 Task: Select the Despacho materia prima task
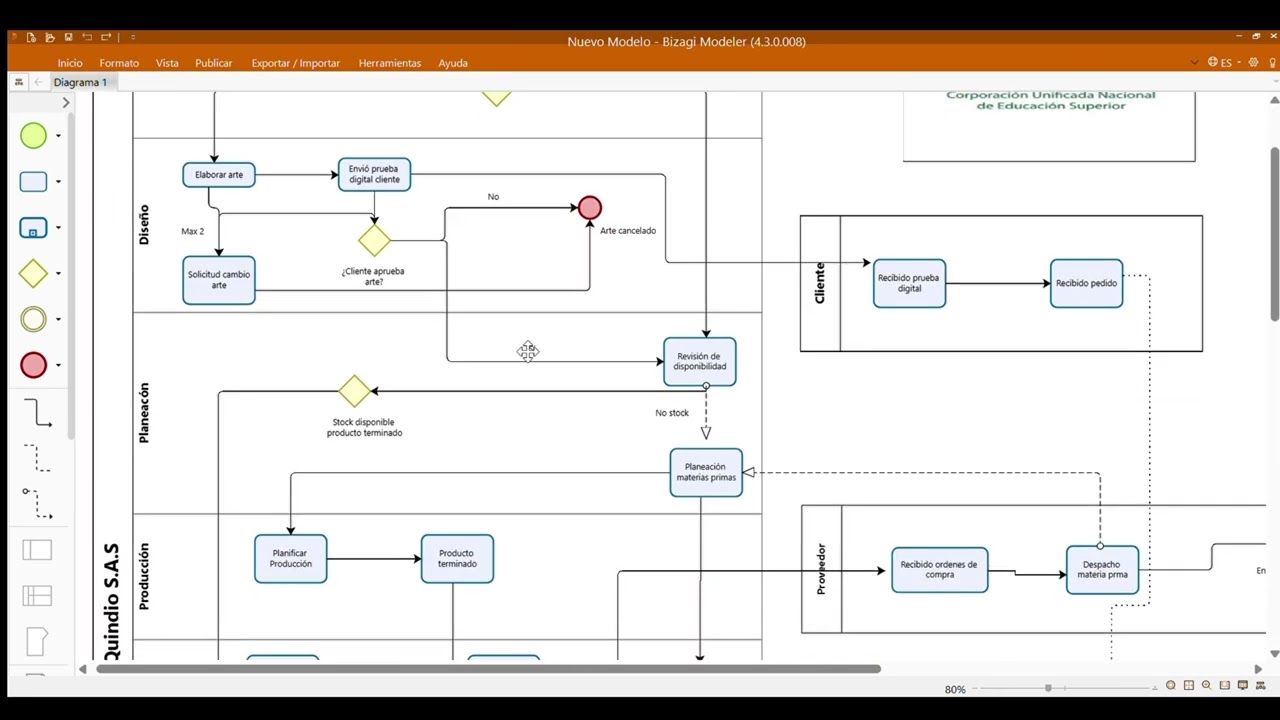click(1102, 570)
